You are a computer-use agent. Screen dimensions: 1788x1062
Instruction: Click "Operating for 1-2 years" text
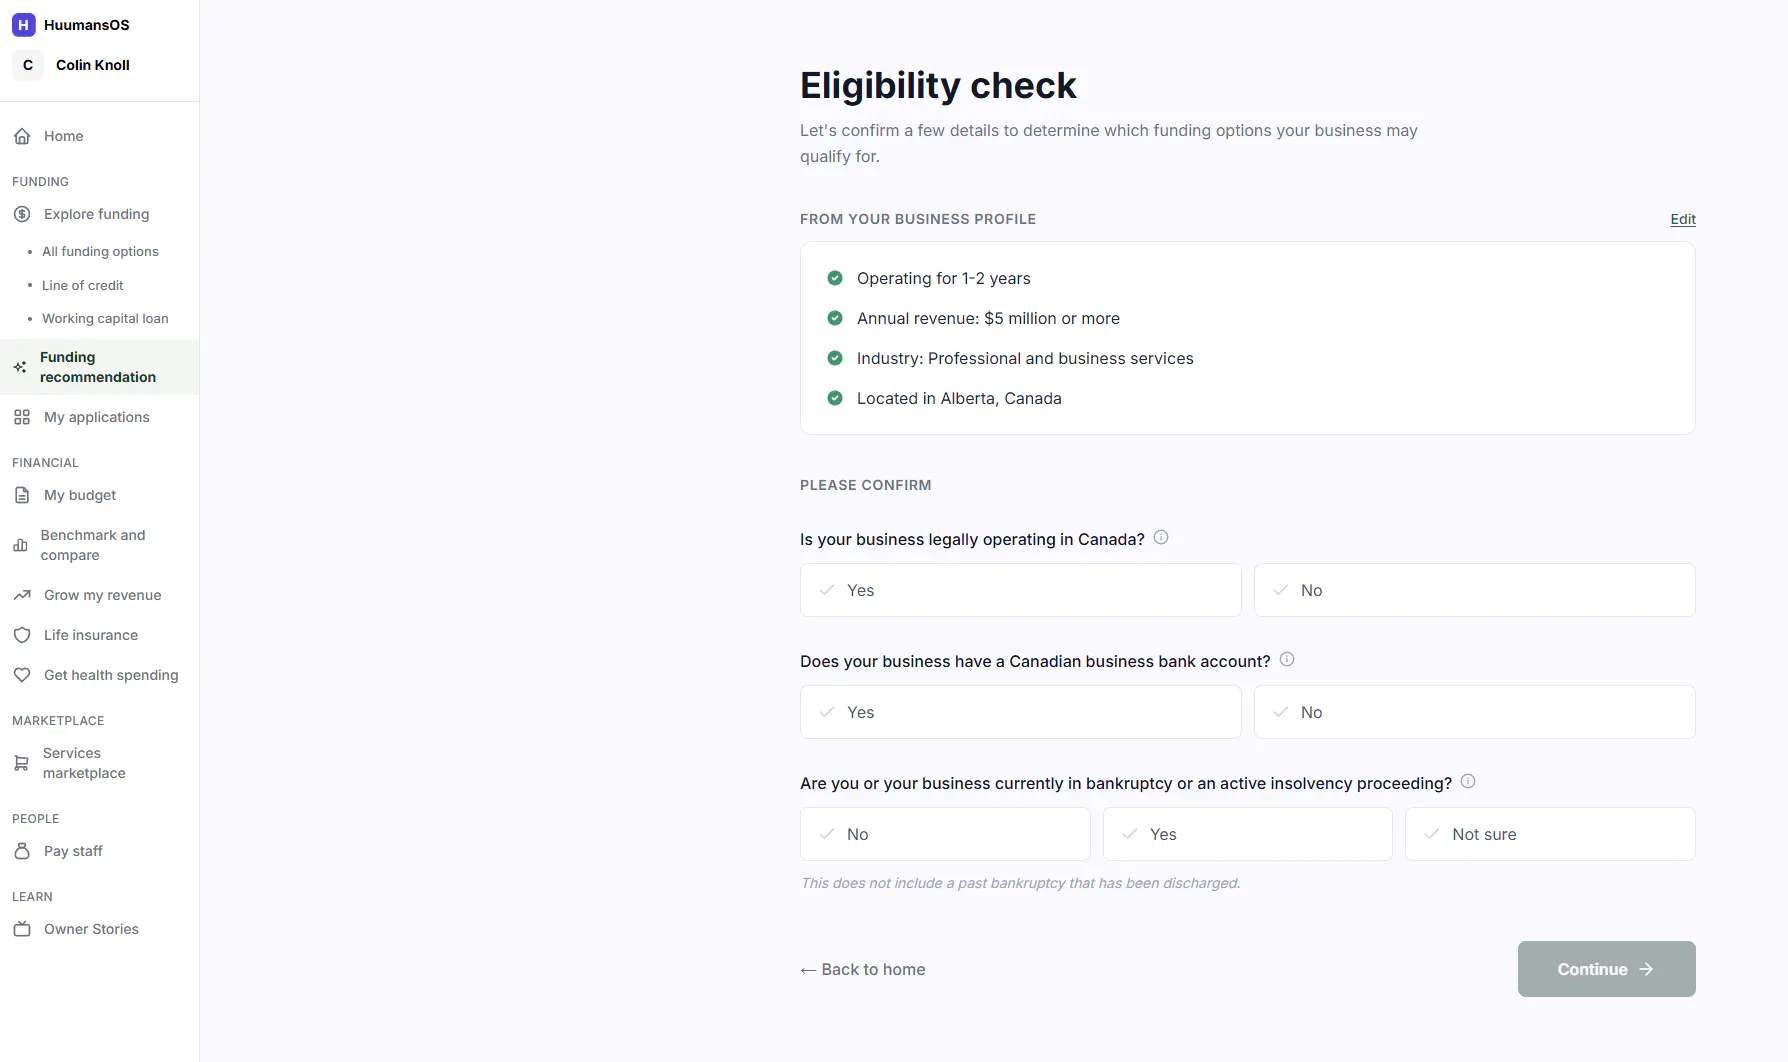point(943,278)
